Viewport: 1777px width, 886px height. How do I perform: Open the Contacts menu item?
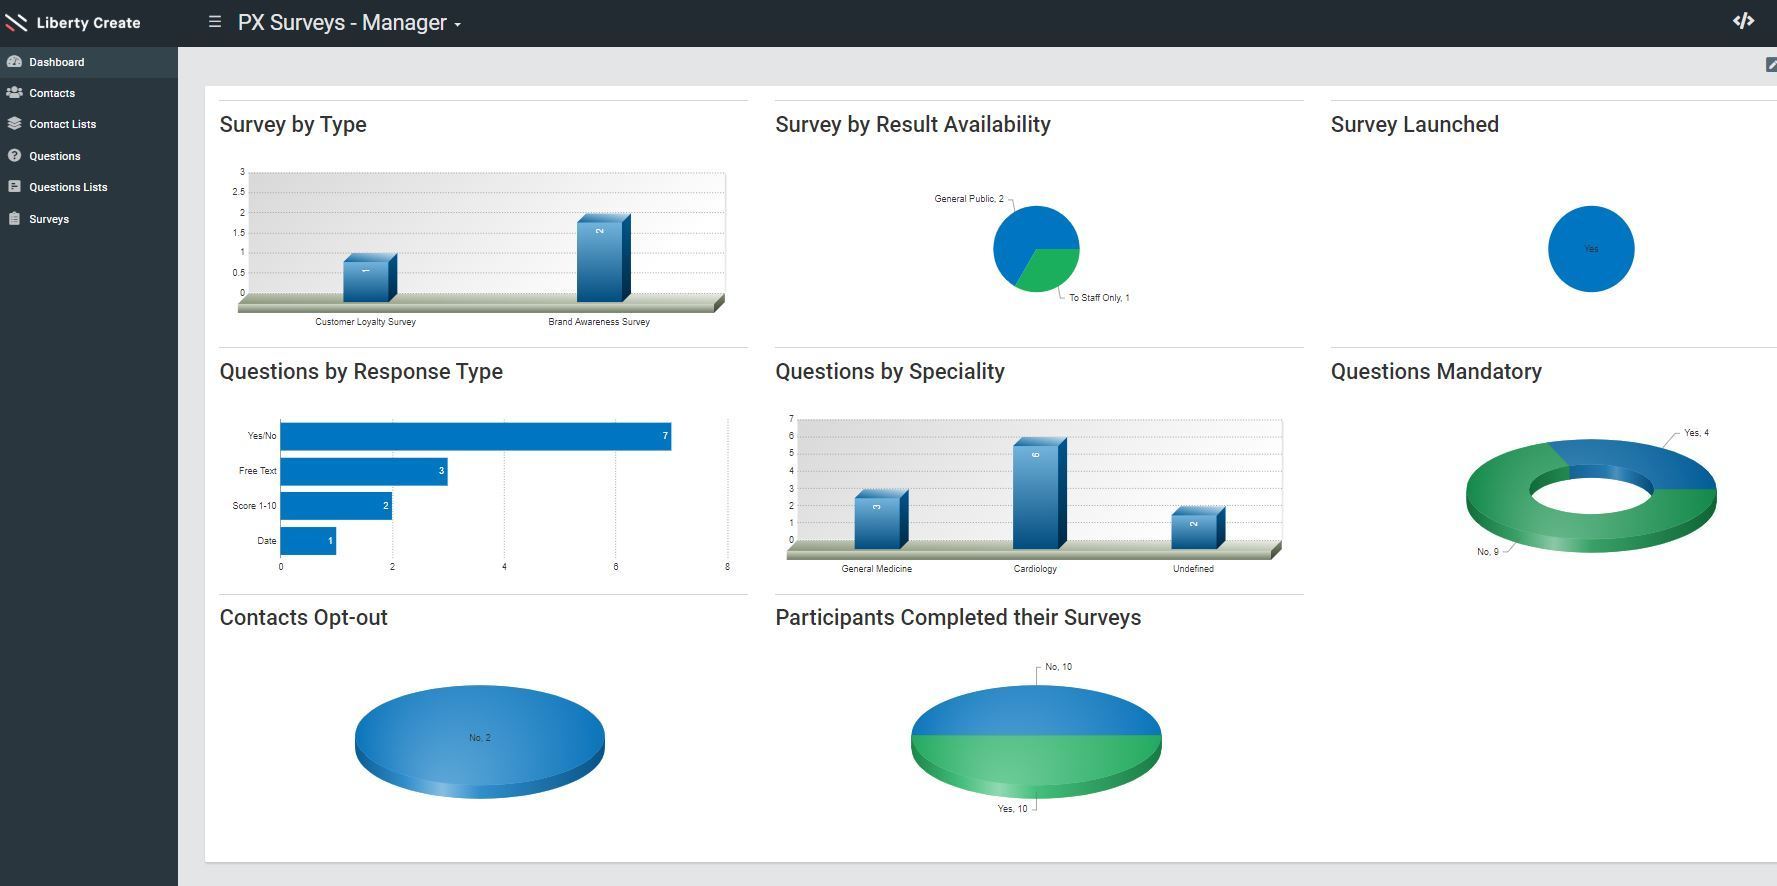(52, 93)
